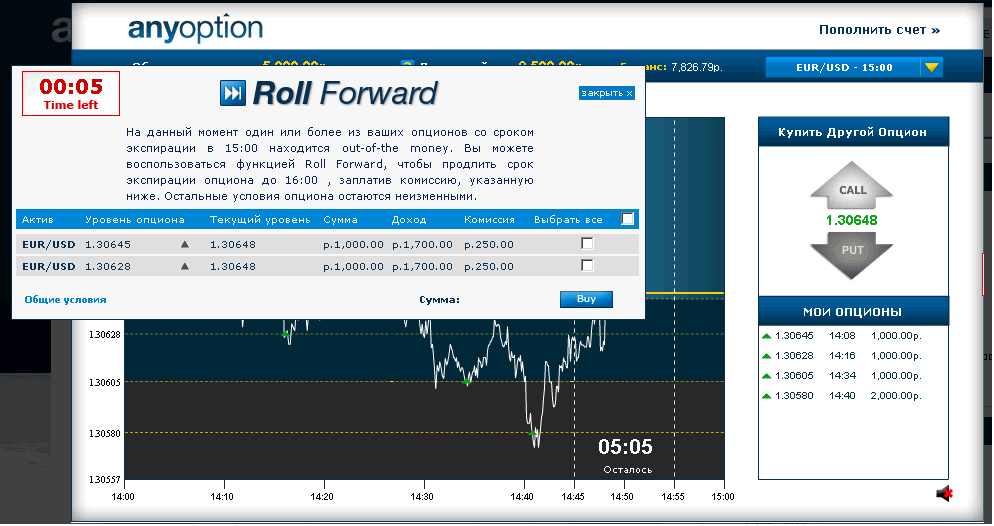Click the 'Доход' column header

(x=409, y=220)
